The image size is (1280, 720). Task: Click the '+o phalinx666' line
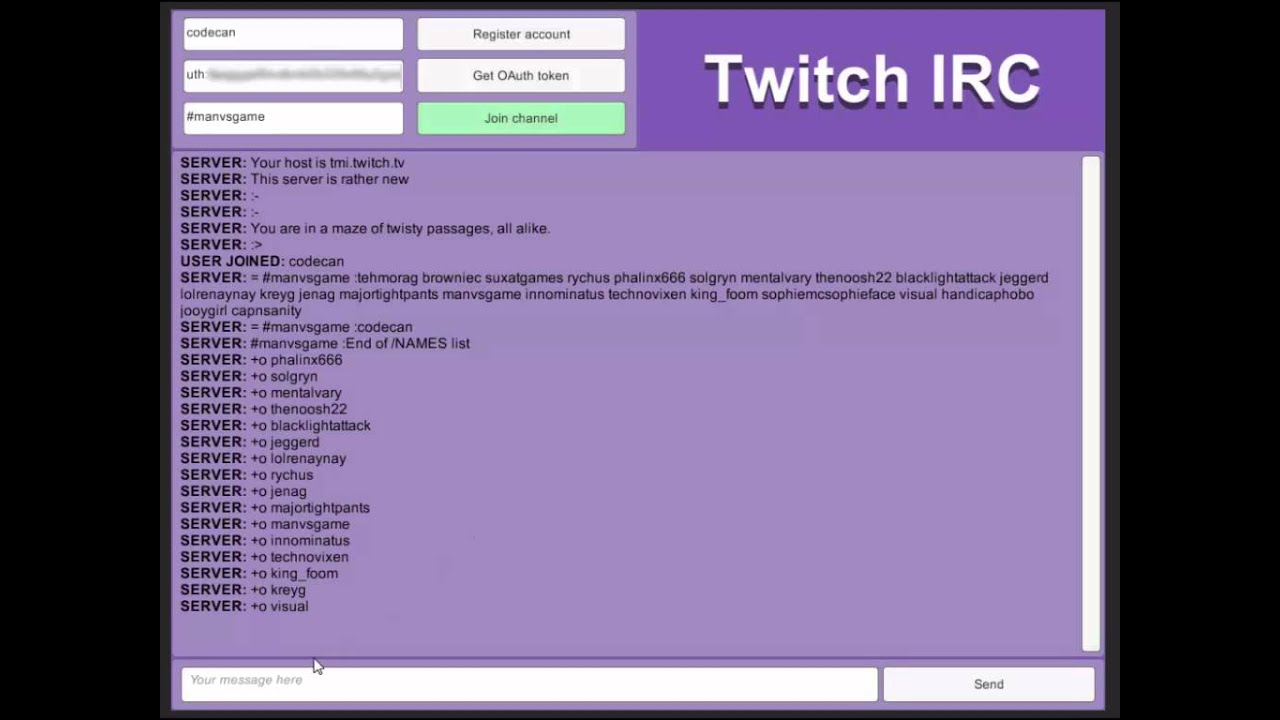click(261, 360)
